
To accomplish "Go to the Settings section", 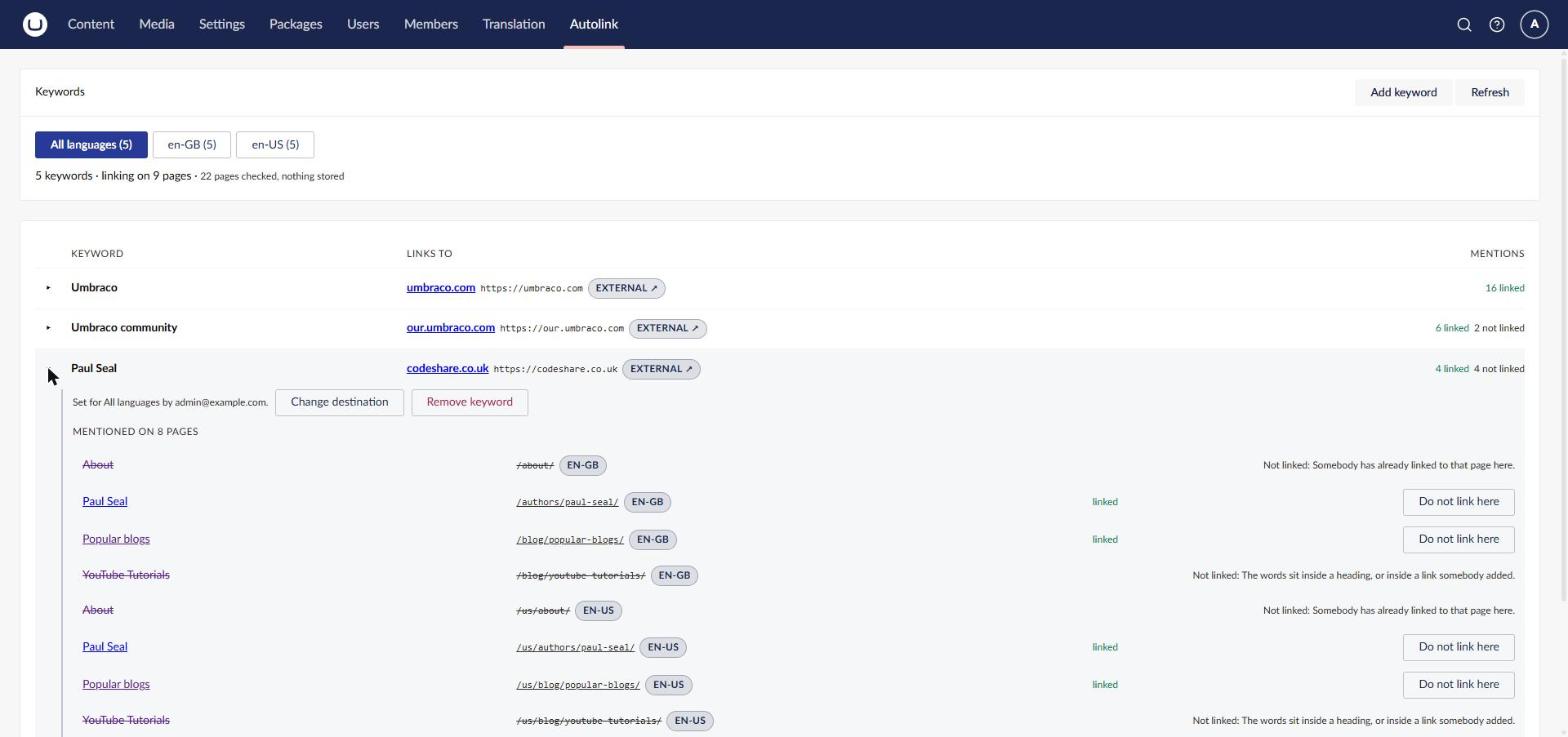I will coord(222,24).
